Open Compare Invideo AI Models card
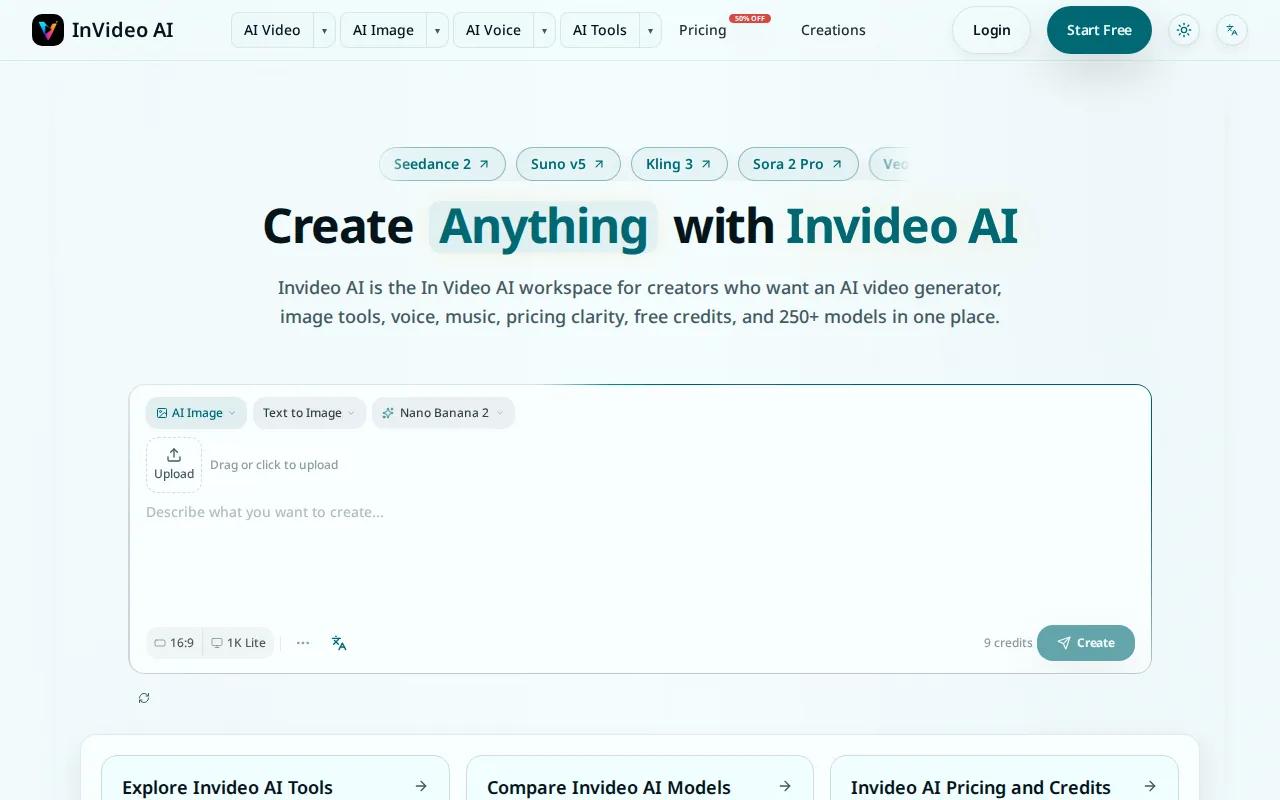1280x800 pixels. point(640,778)
